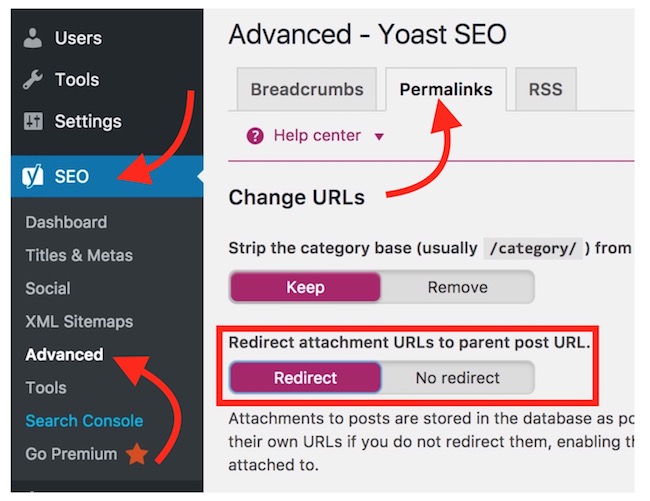Expand the Help center dropdown arrow
The height and width of the screenshot is (501, 650).
pos(379,136)
